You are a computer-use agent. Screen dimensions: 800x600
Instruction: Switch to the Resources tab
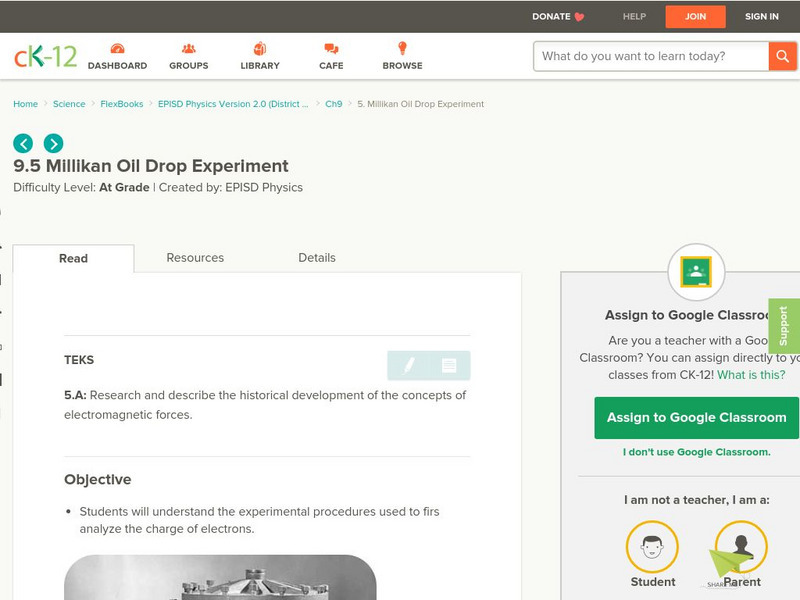click(x=195, y=258)
